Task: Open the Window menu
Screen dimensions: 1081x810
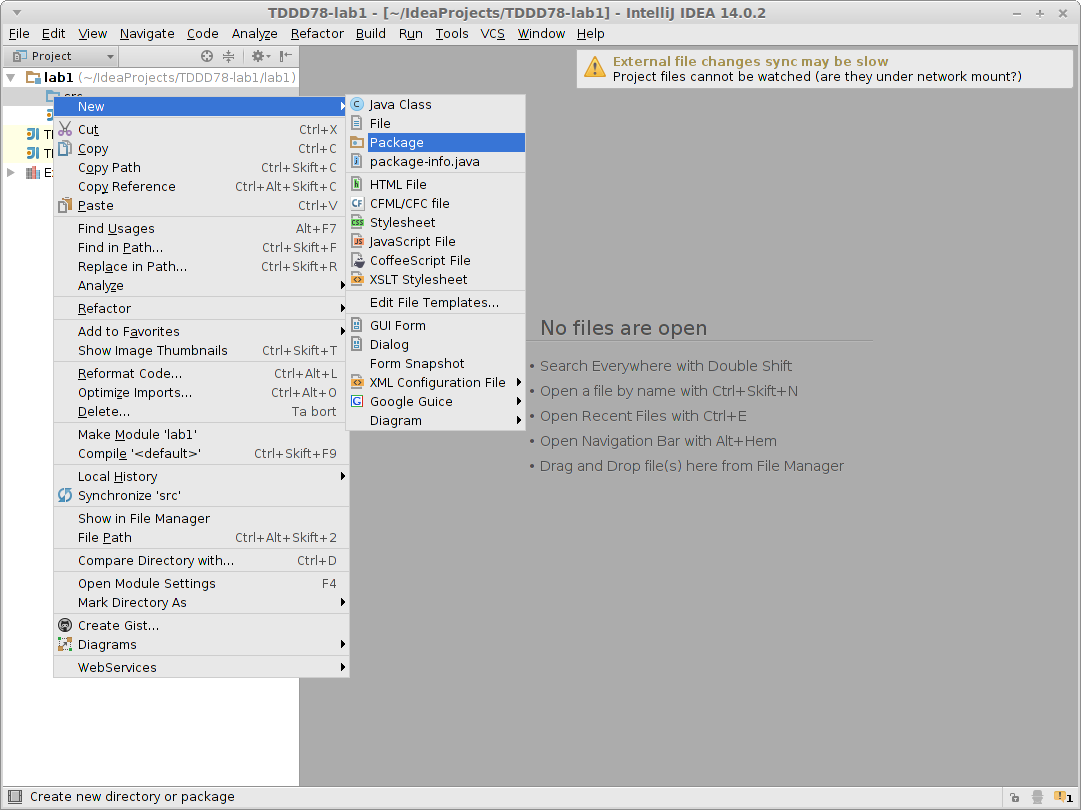Action: click(541, 34)
